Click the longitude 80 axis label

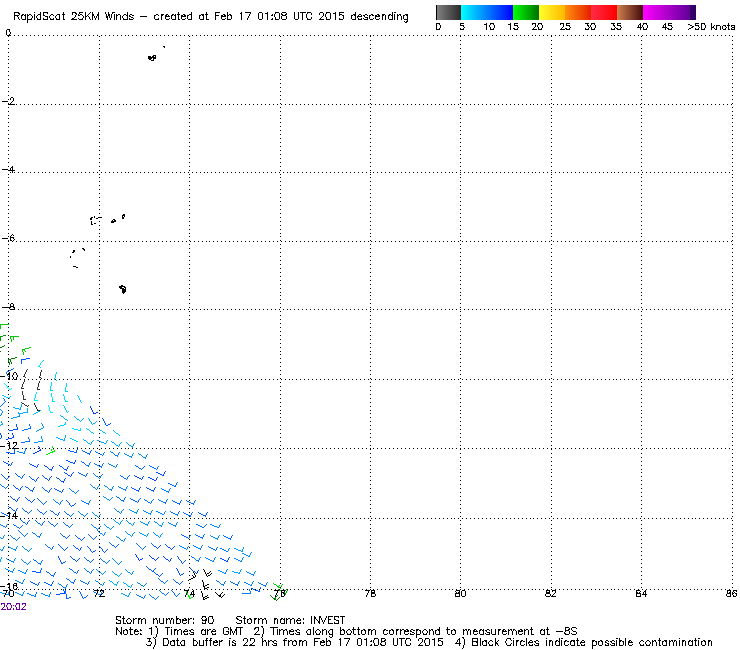pos(461,593)
